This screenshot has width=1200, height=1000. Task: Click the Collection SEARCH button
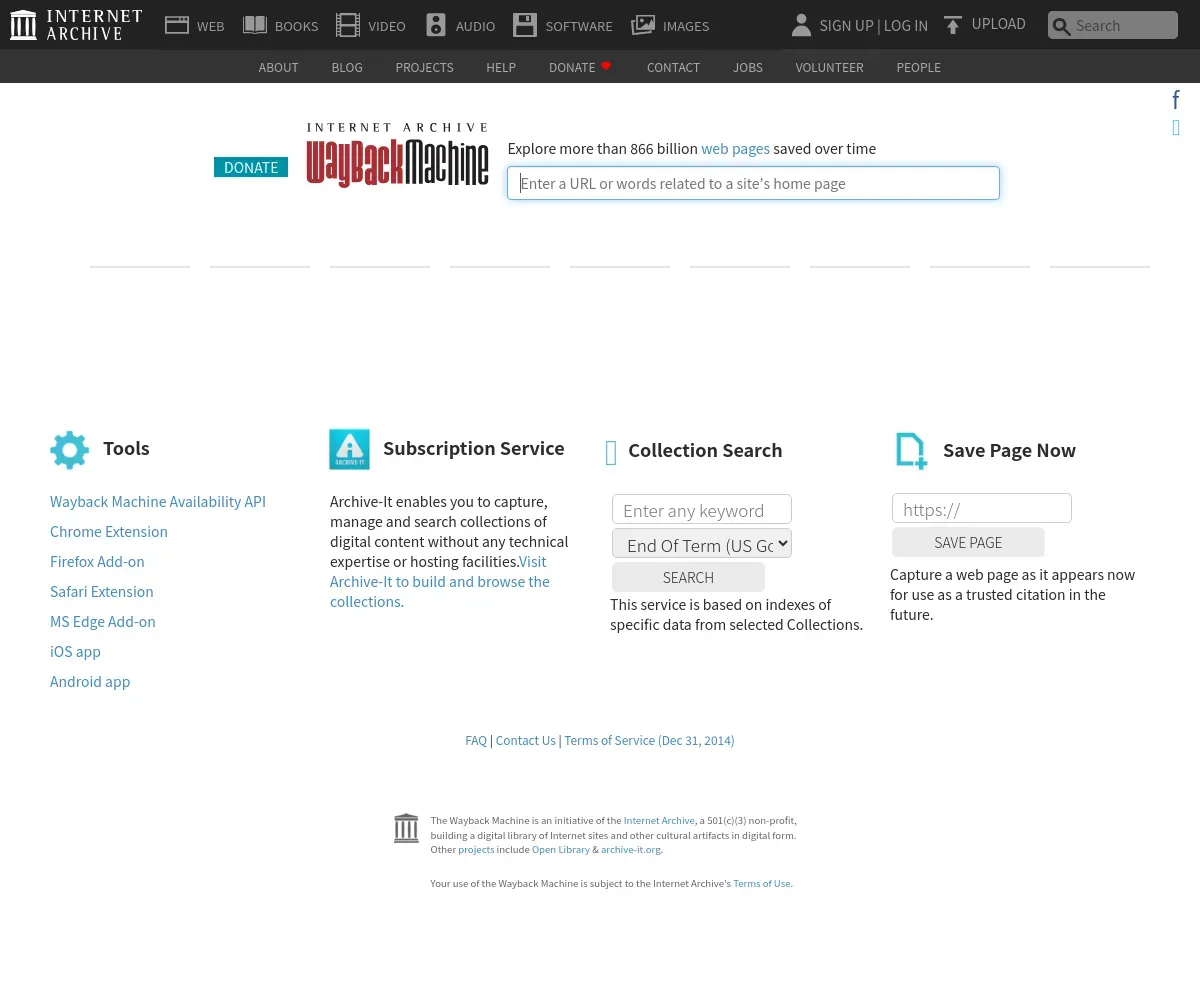688,577
